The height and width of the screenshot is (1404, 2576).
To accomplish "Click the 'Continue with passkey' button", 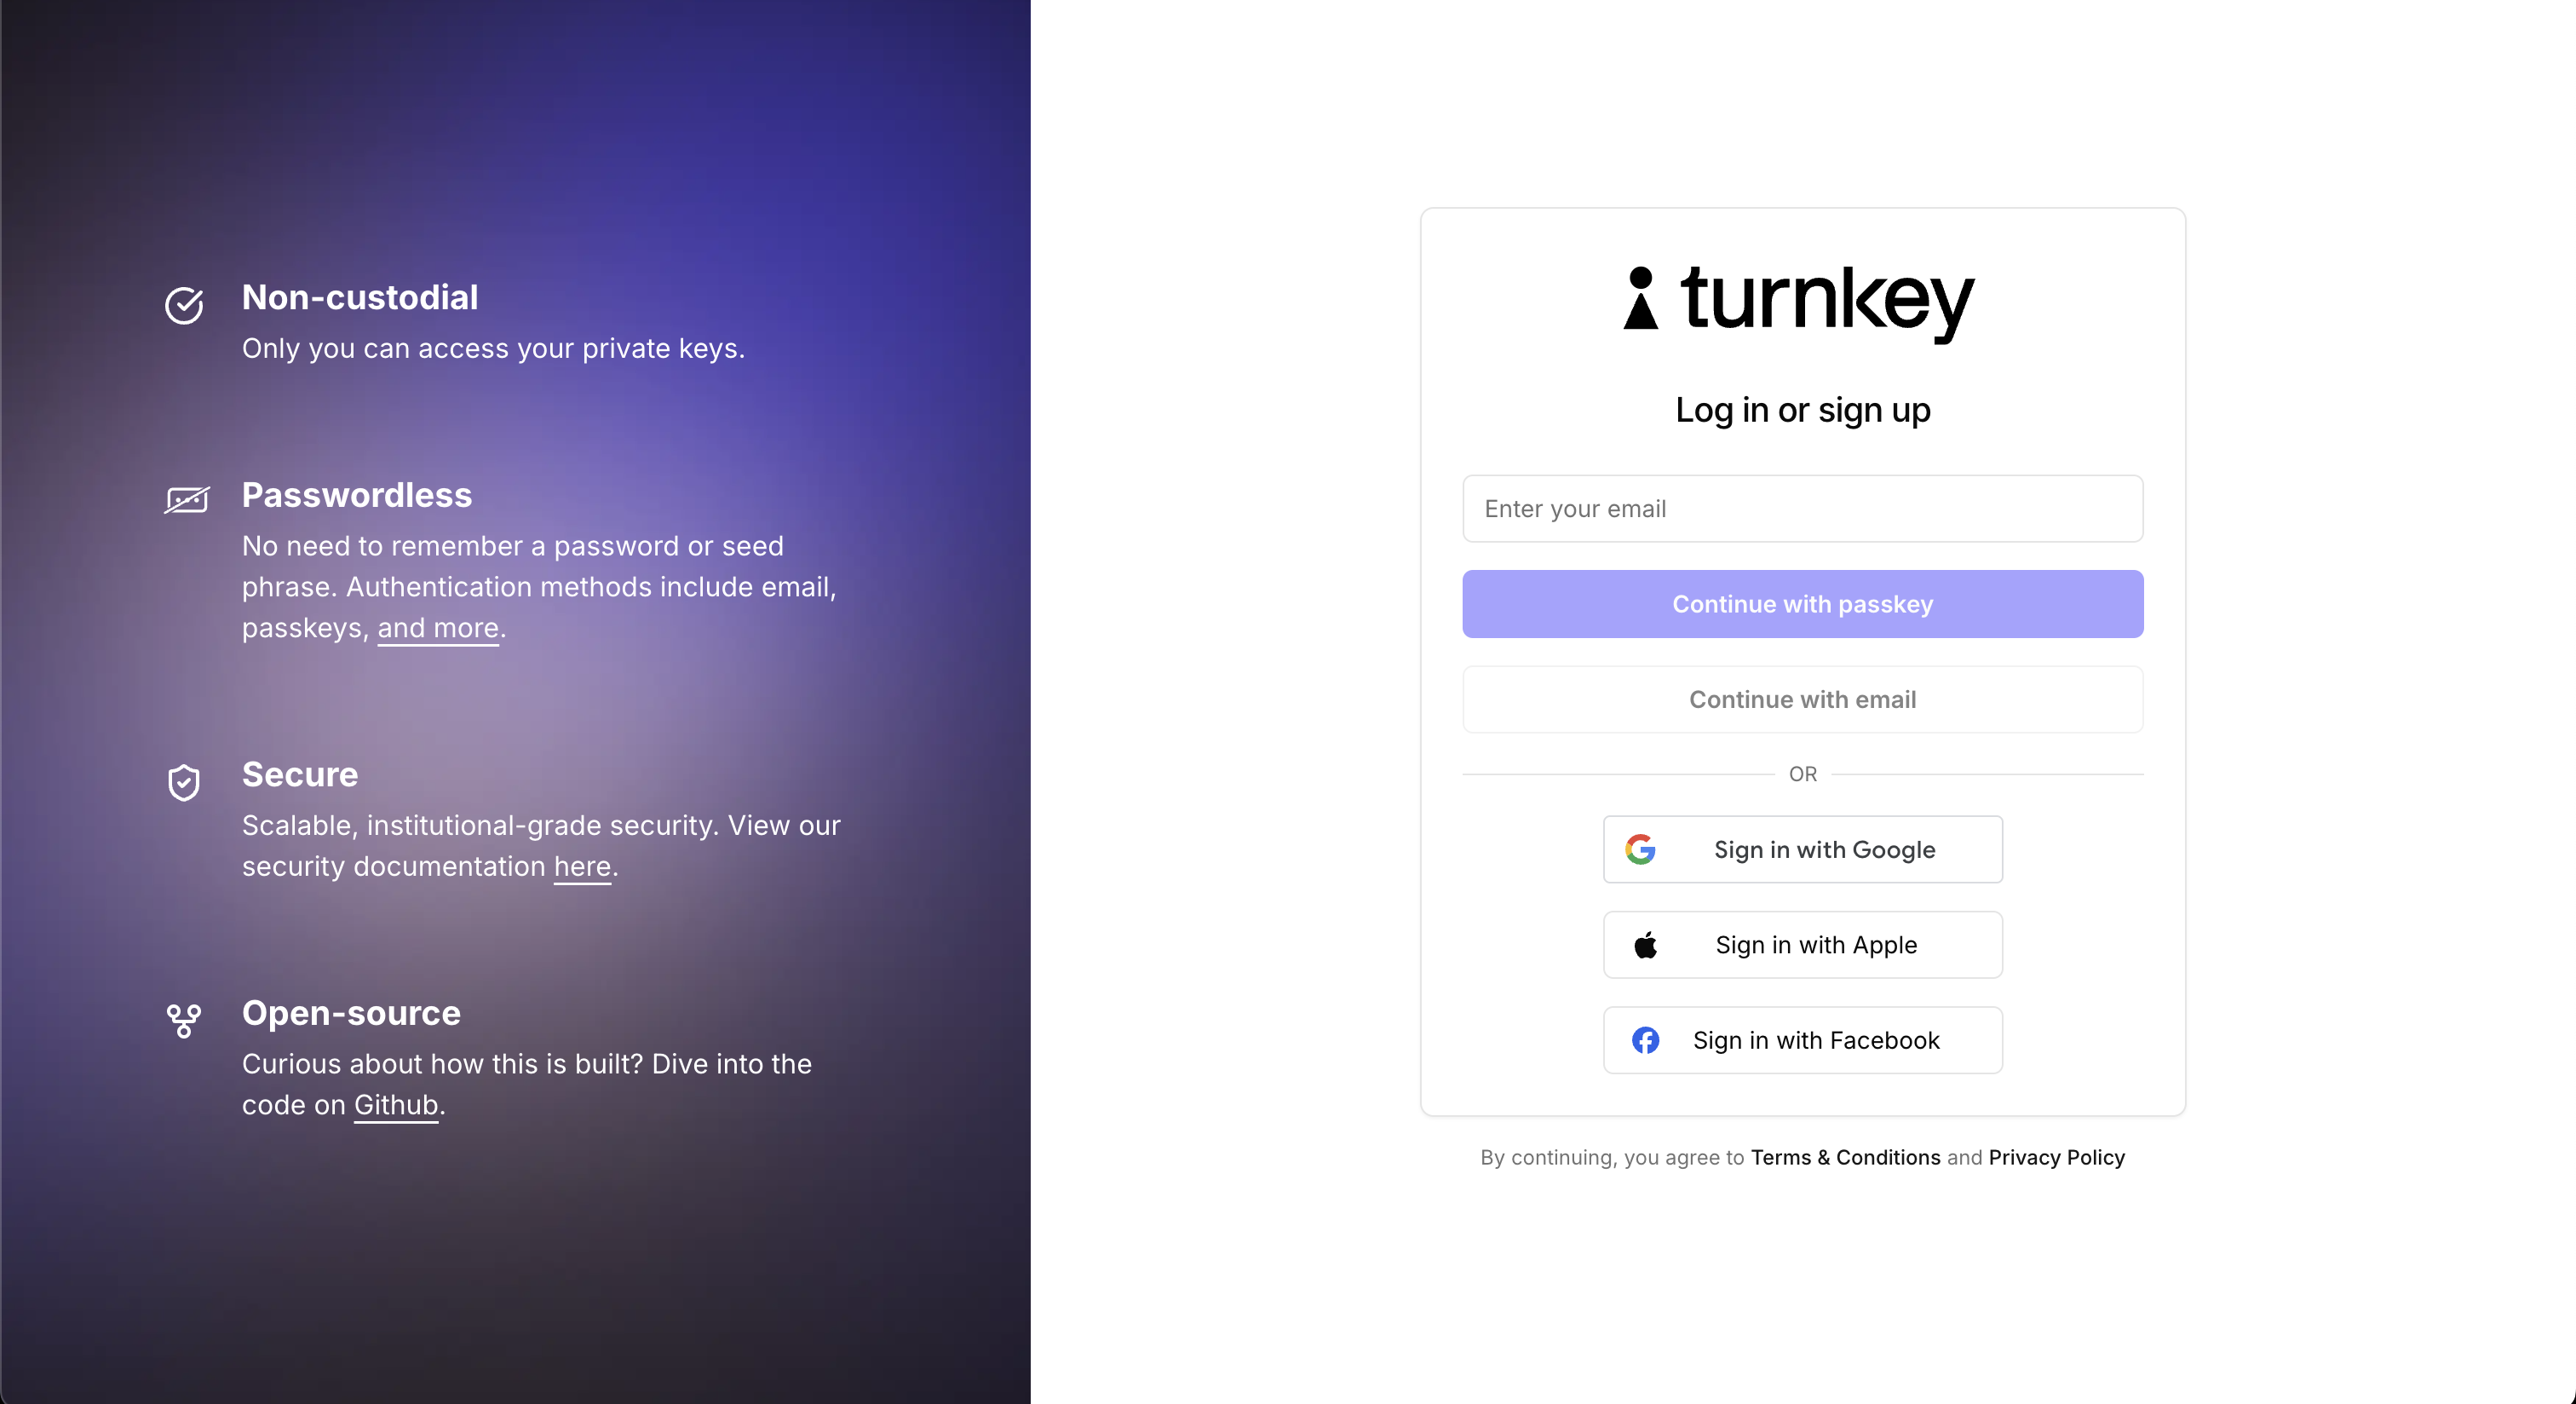I will pos(1803,603).
